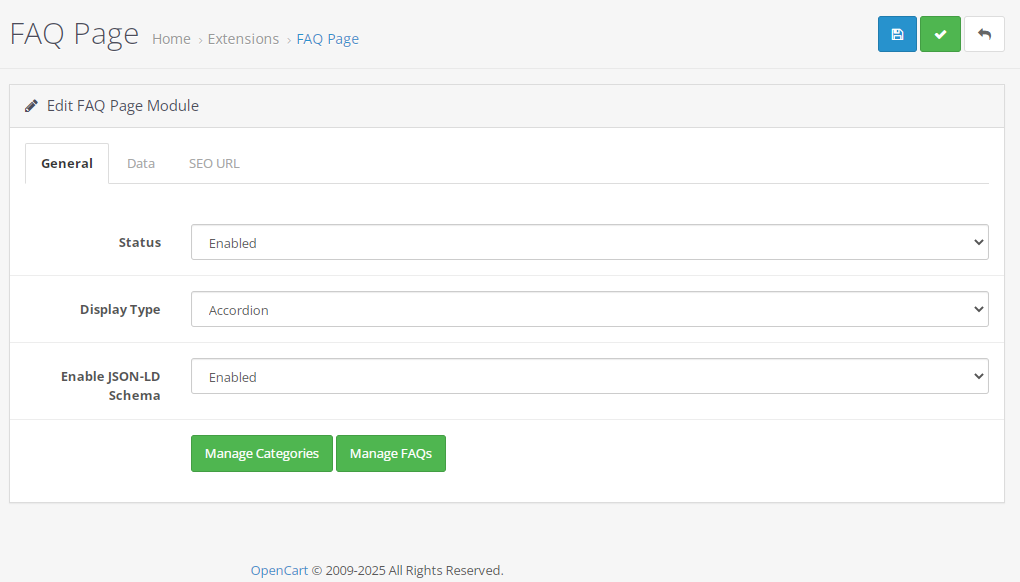Click the blue floppy-disk save icon
Image resolution: width=1020 pixels, height=582 pixels.
pos(897,34)
